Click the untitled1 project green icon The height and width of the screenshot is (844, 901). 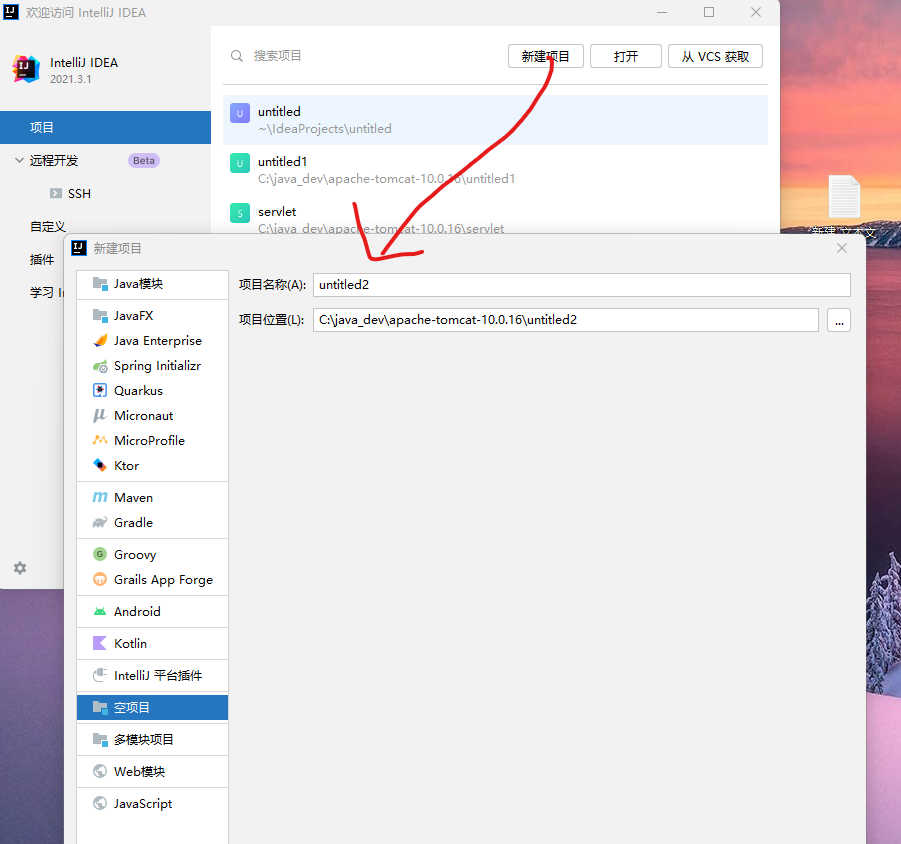240,163
